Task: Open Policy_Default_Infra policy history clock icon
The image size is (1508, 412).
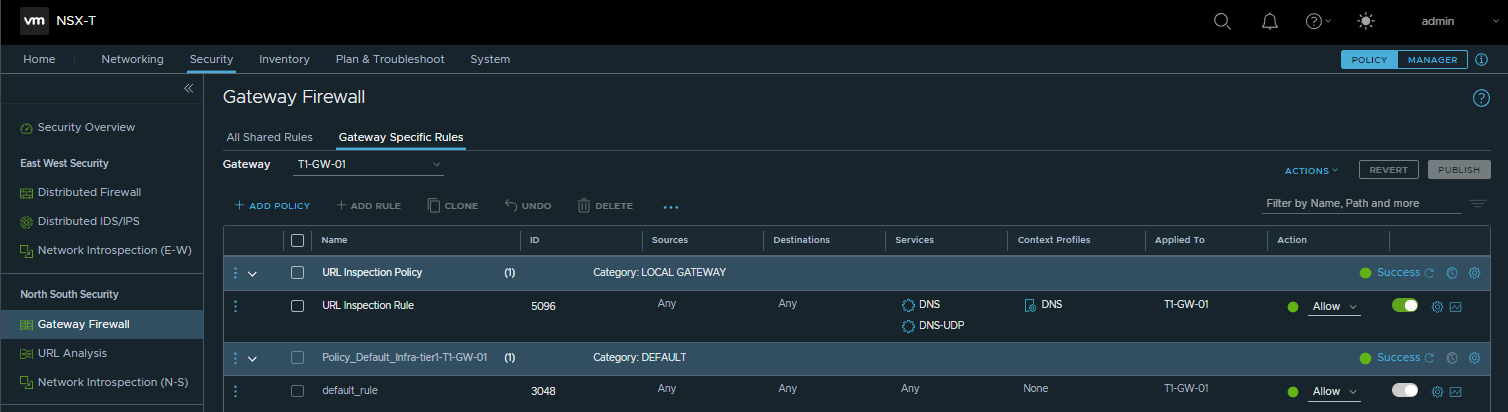Action: point(1452,358)
